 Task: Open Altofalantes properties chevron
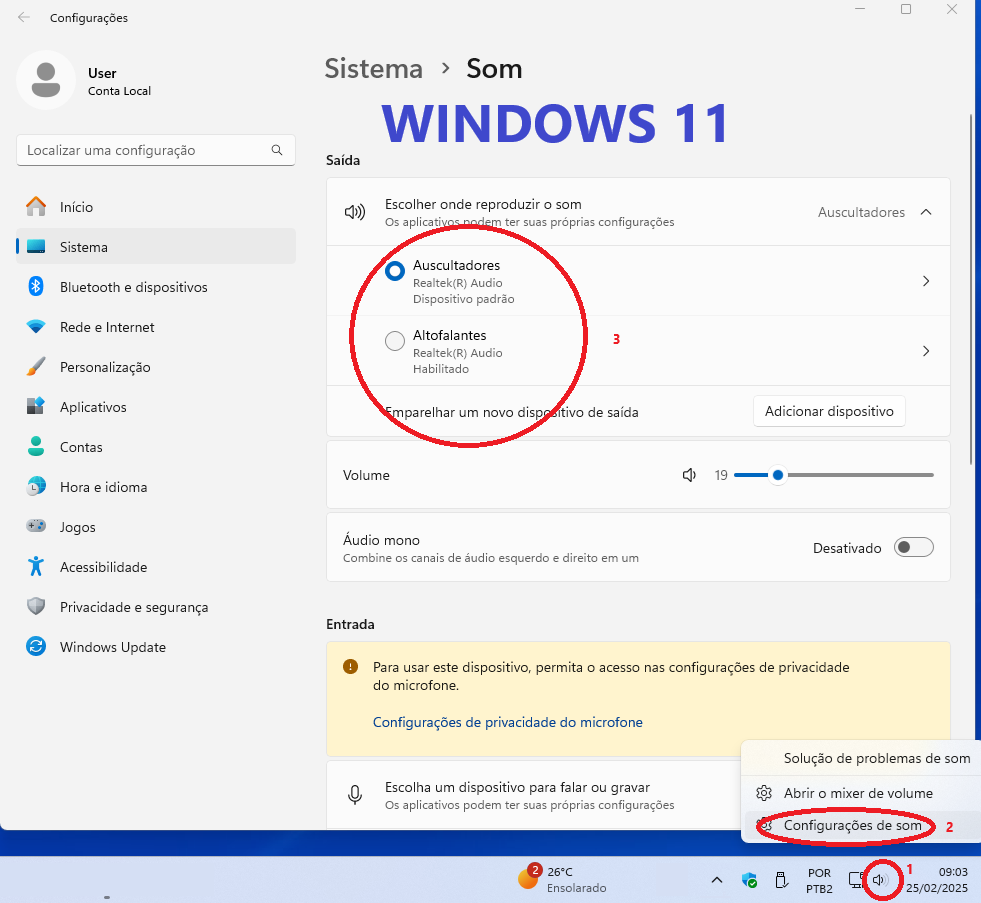point(926,351)
